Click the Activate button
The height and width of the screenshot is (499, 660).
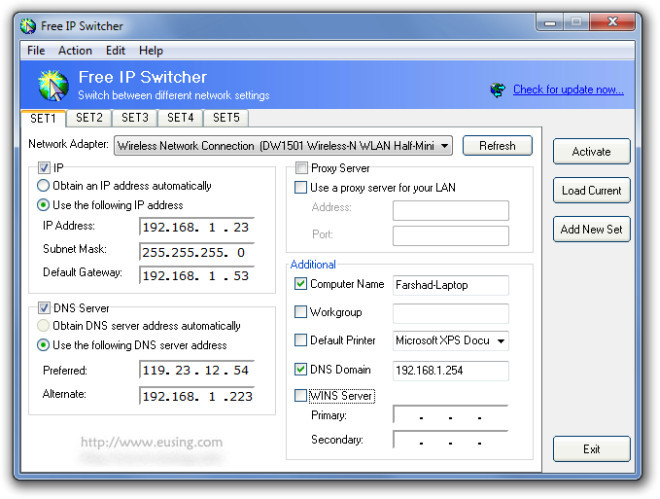tap(591, 152)
